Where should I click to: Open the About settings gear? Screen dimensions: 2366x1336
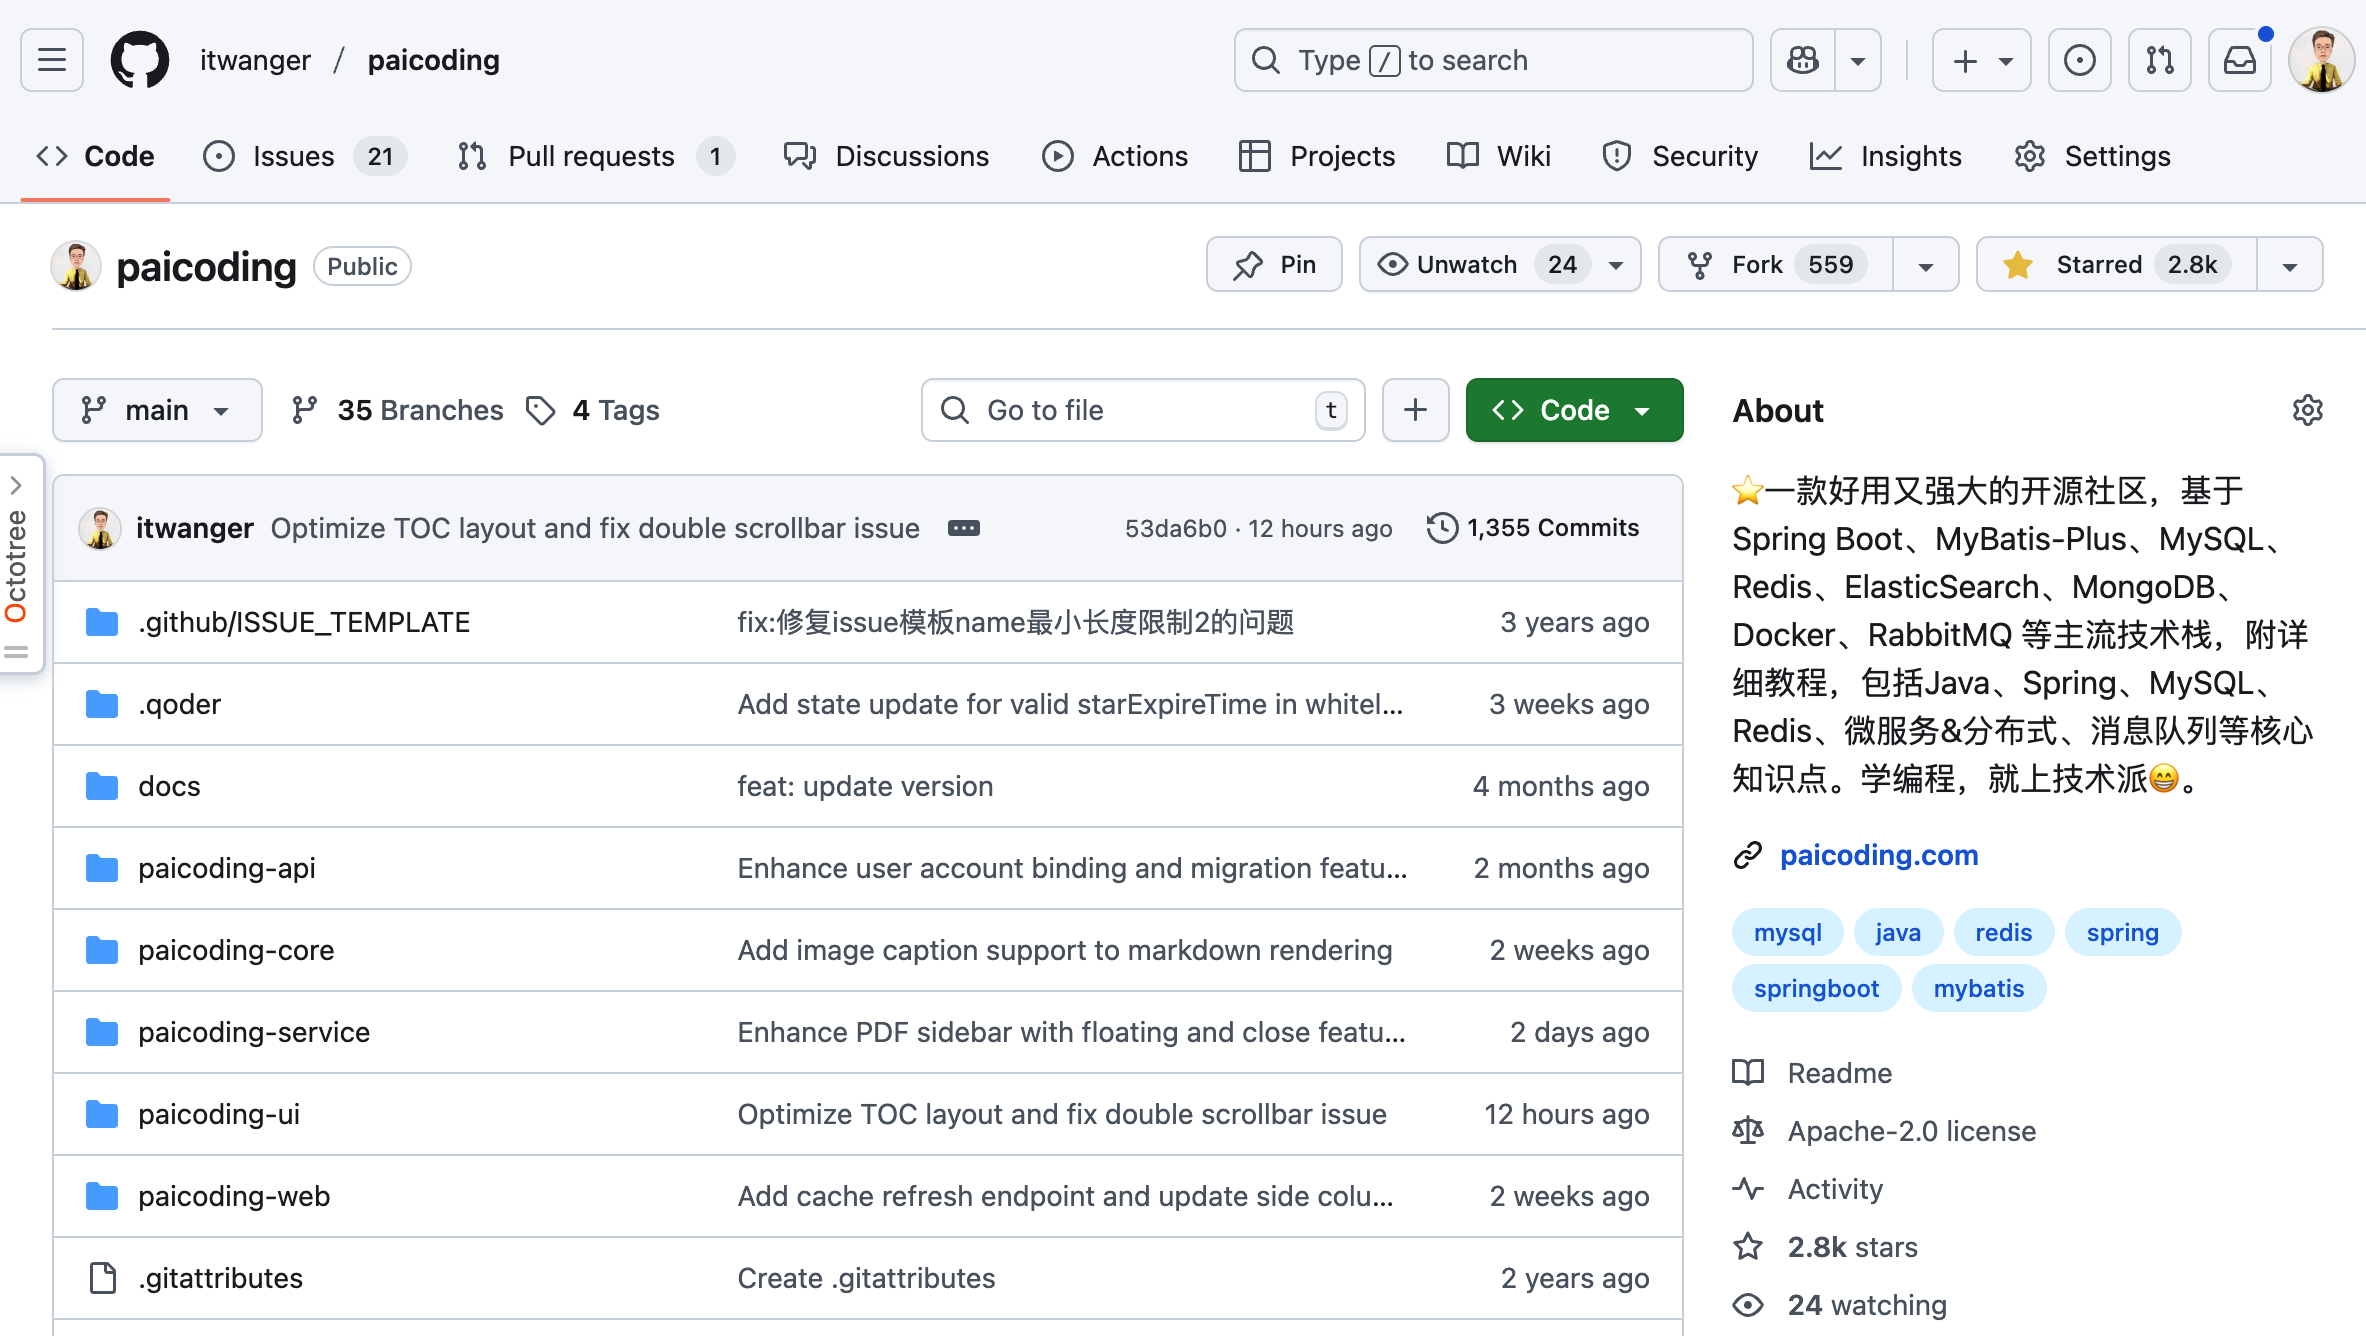point(2307,410)
